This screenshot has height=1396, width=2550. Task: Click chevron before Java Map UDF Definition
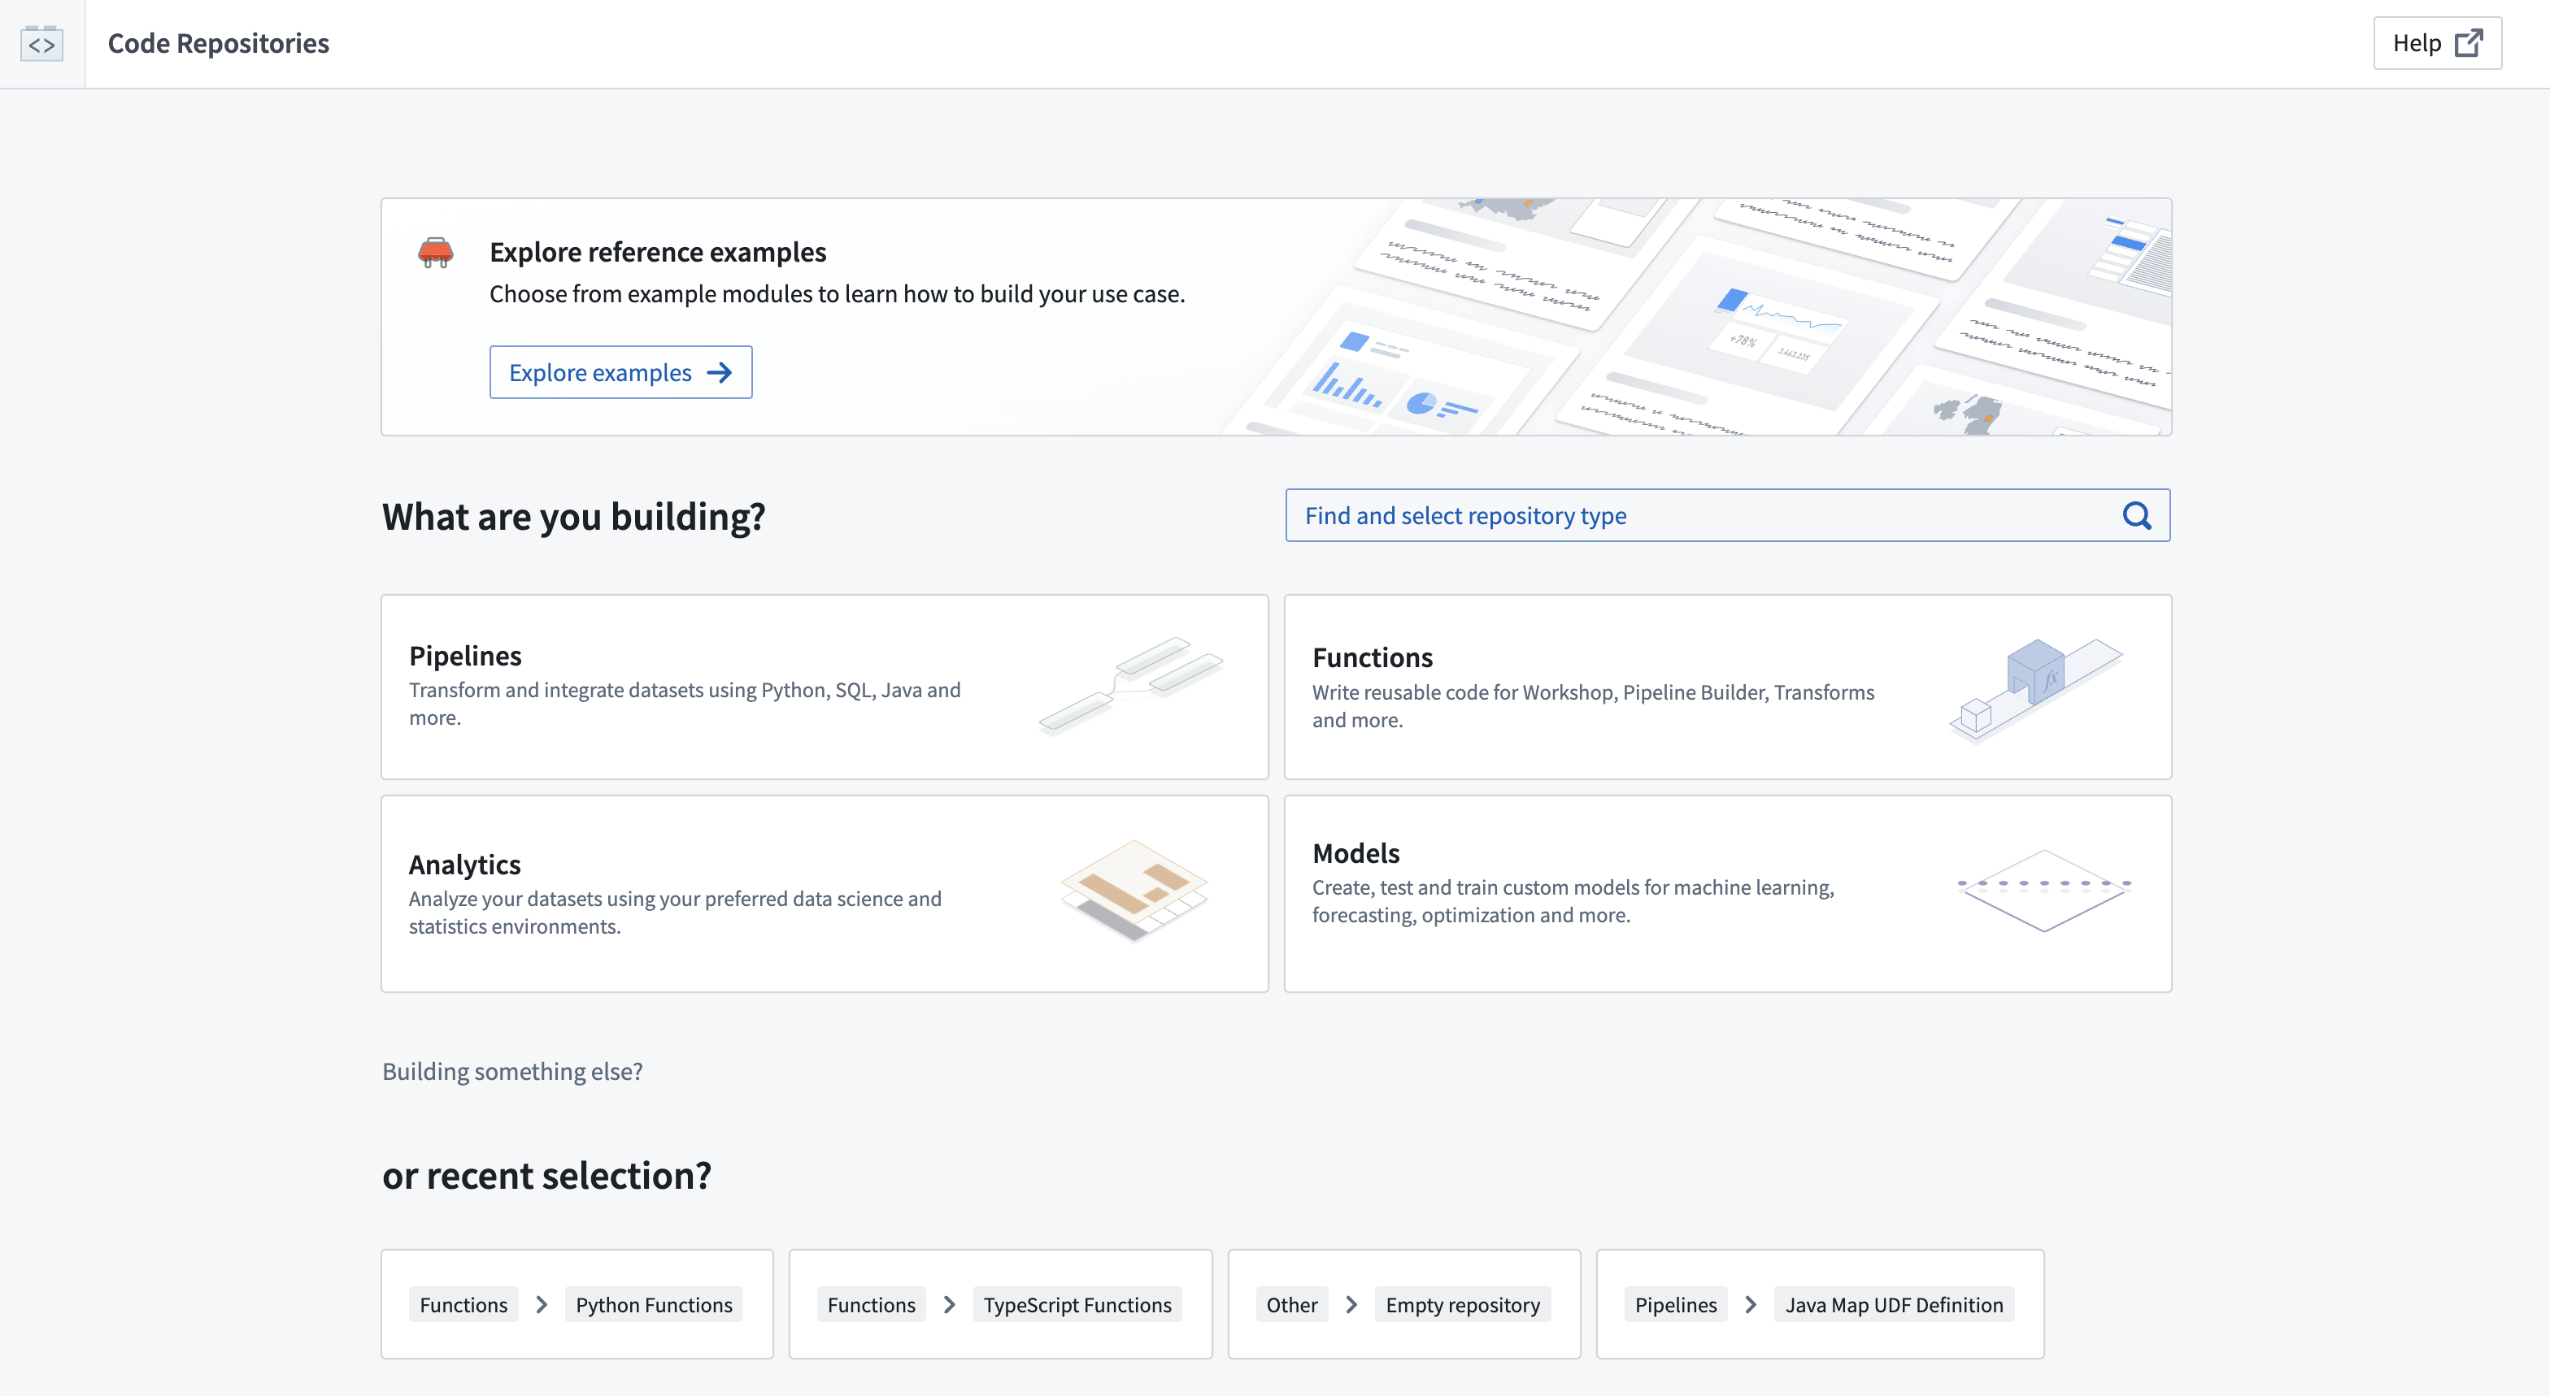coord(1751,1304)
